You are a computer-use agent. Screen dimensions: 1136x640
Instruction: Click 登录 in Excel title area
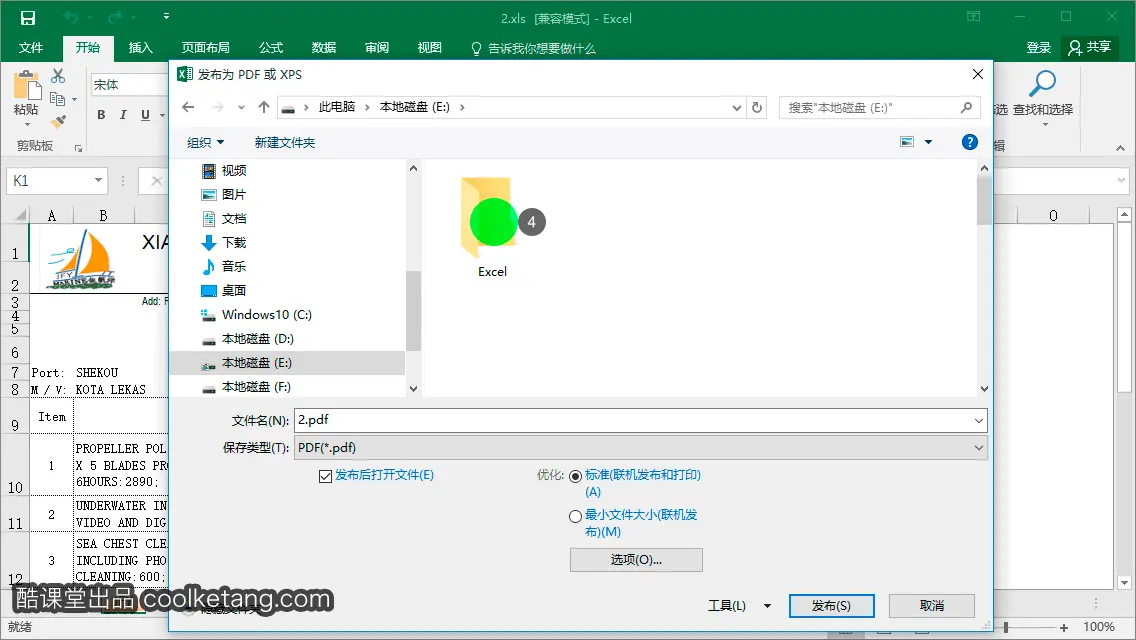pyautogui.click(x=1038, y=48)
